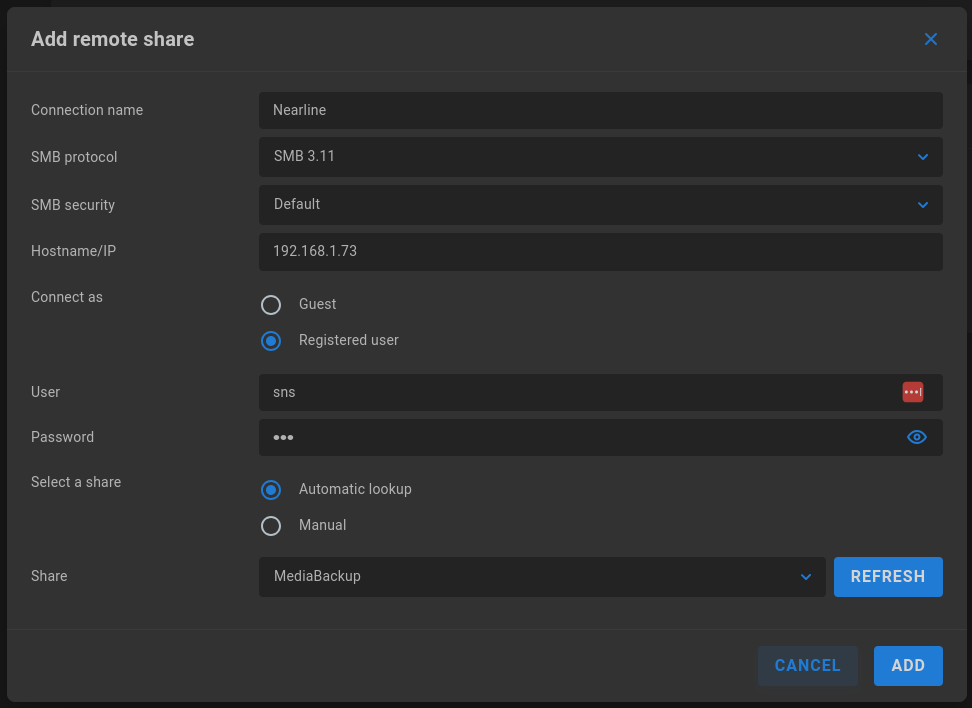Click the Share dropdown chevron arrow

point(805,577)
